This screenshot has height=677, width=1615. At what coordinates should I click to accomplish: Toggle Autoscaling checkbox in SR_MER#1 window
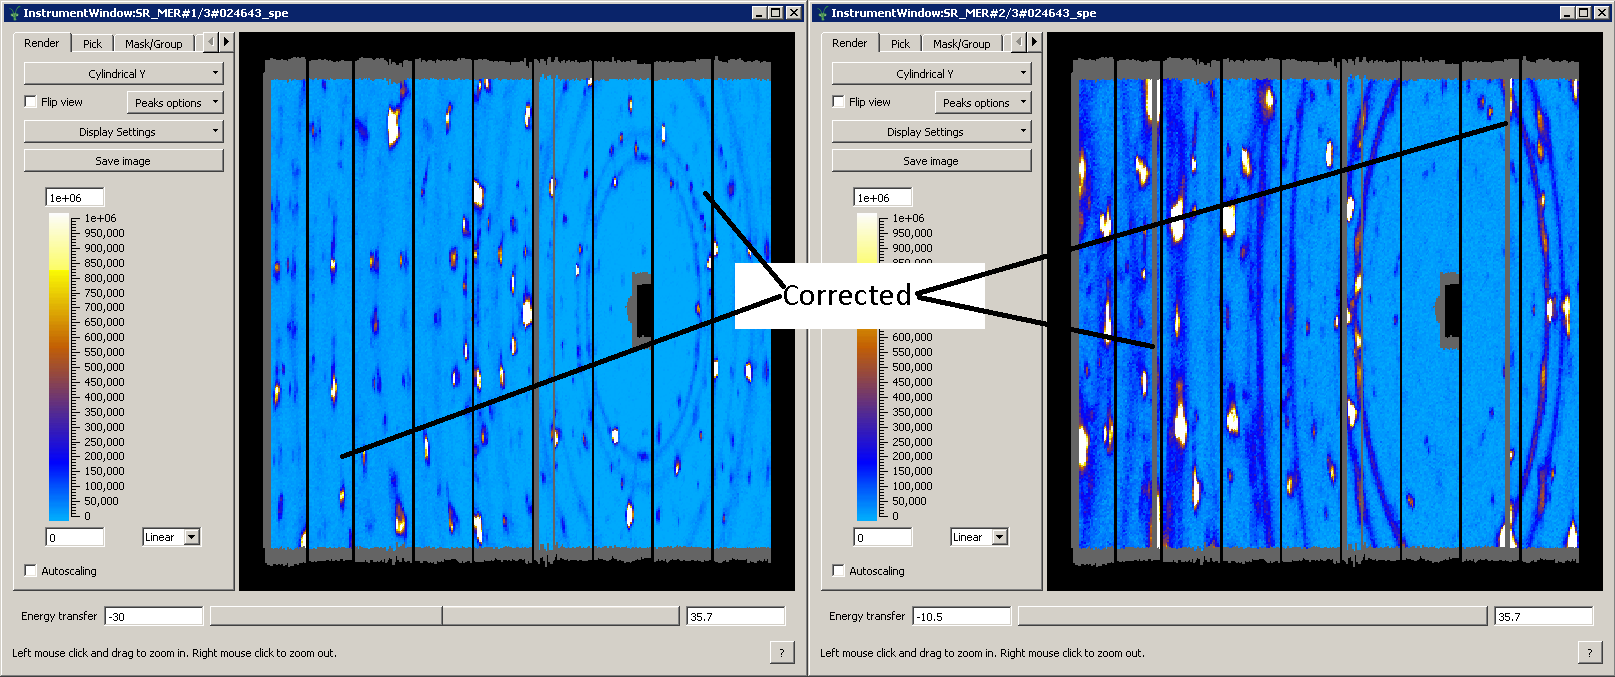(31, 571)
